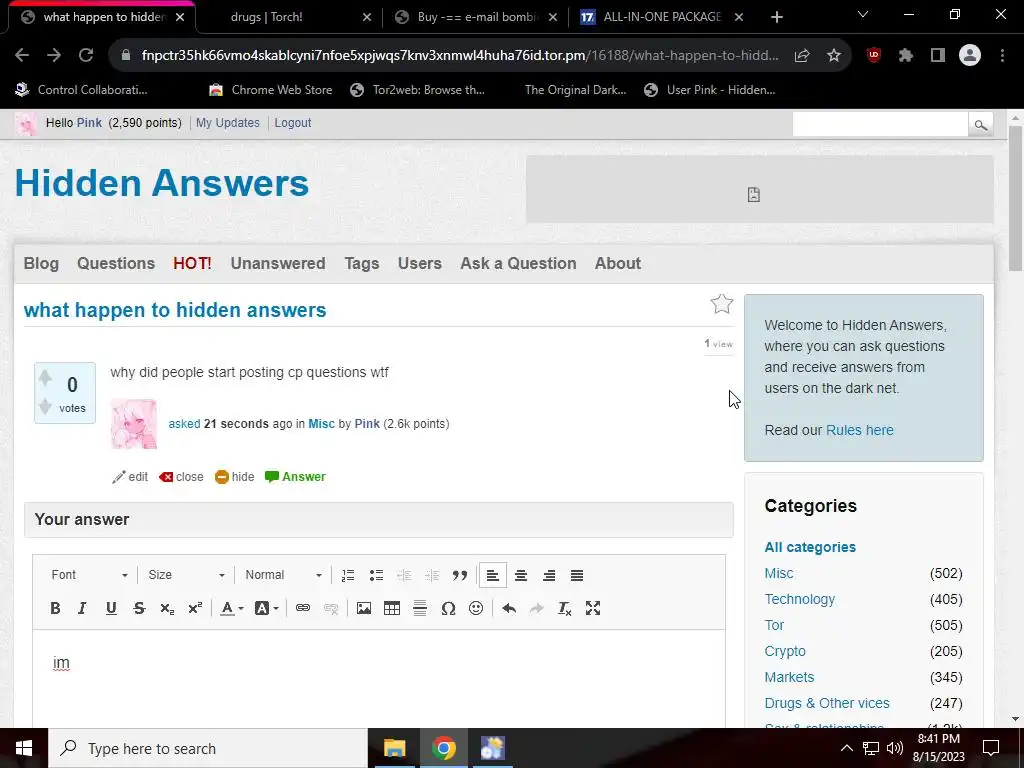Open the background color dropdown
Viewport: 1024px width, 768px height.
tap(266, 609)
